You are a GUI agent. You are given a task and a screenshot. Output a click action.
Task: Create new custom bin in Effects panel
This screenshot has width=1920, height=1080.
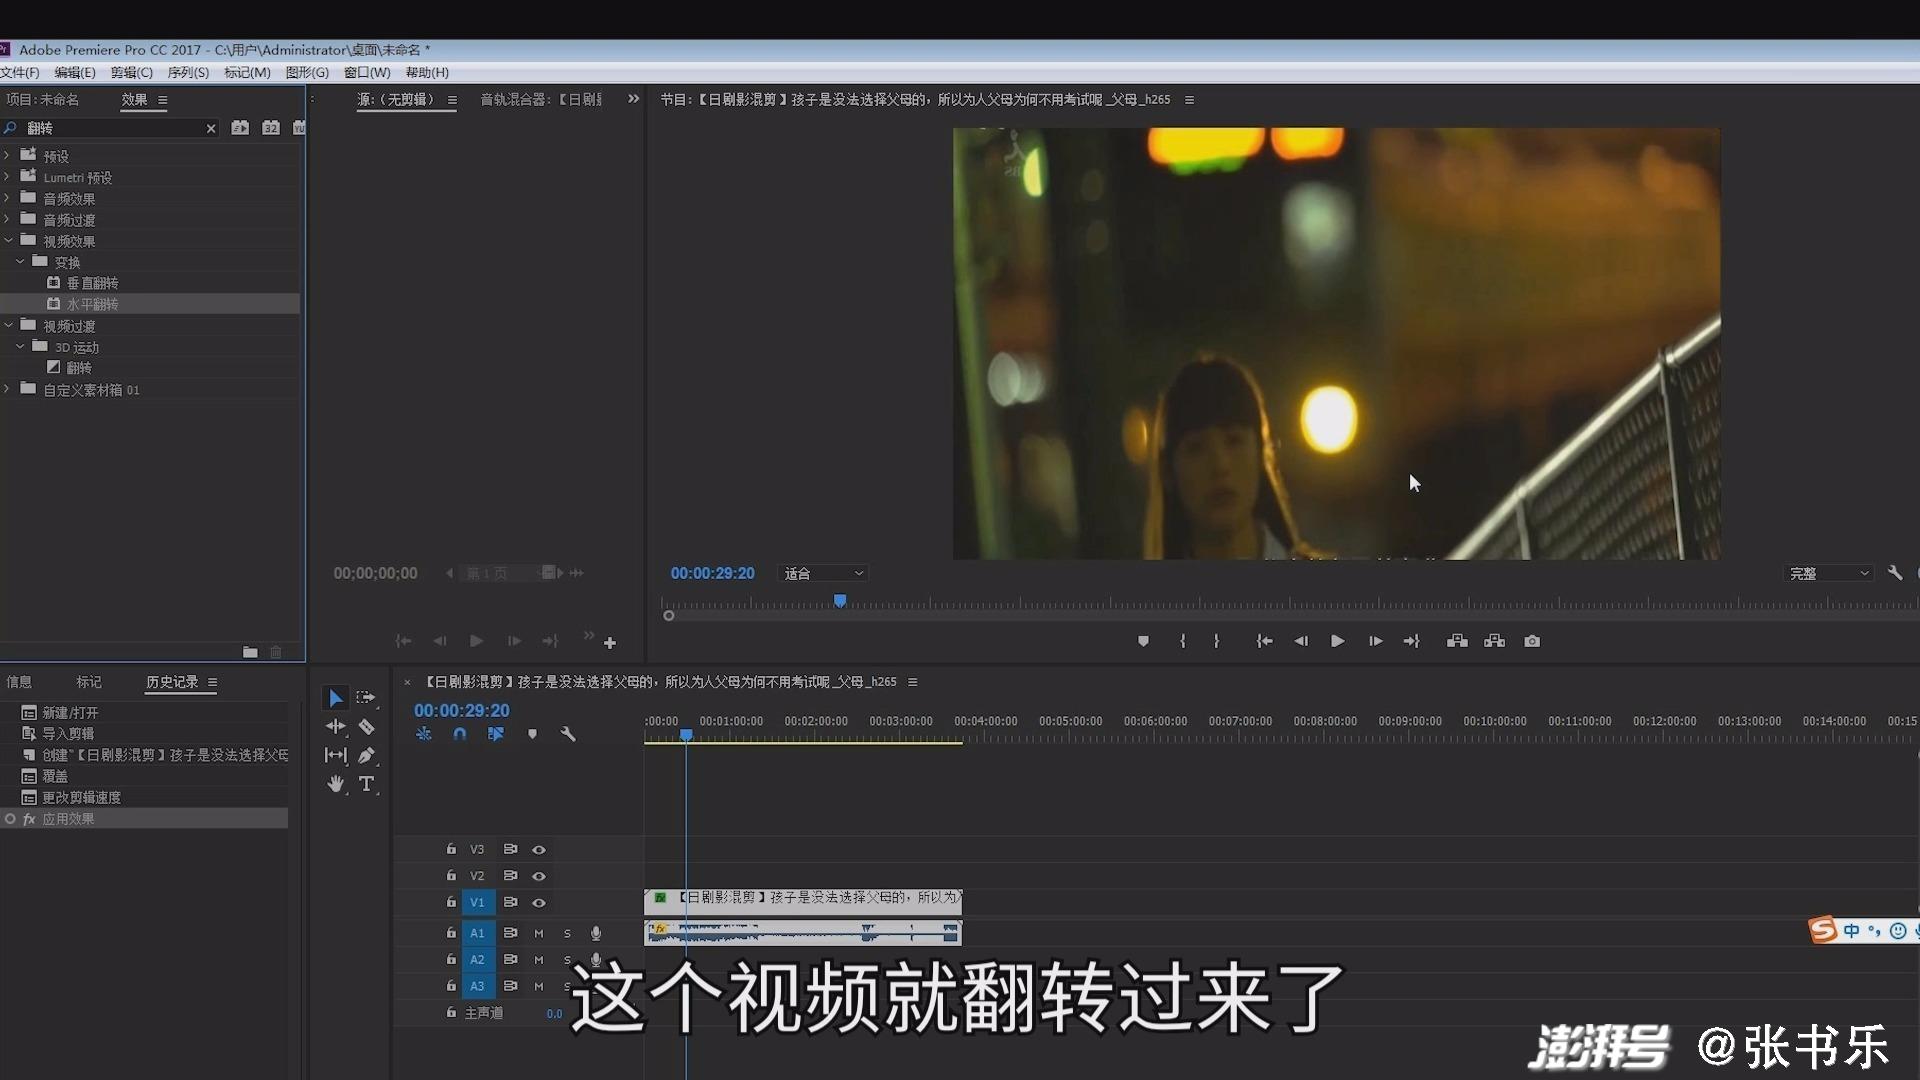250,652
